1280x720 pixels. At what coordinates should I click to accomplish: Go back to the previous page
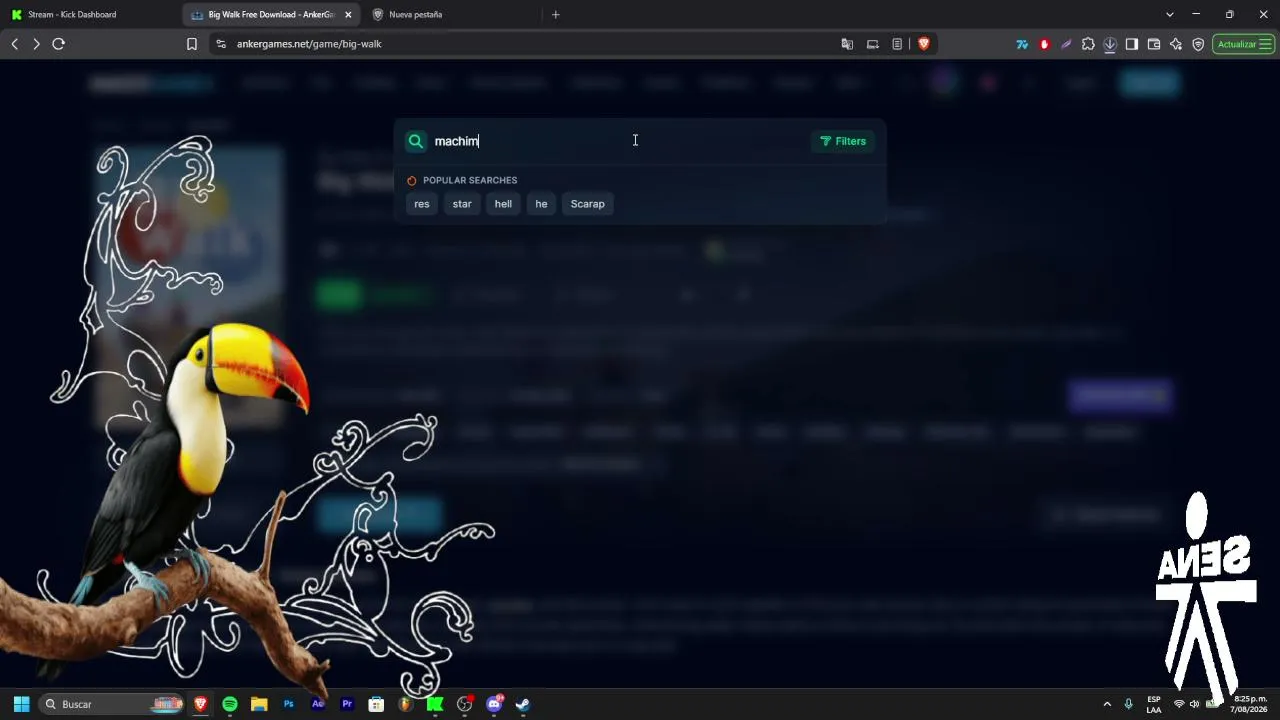coord(15,44)
